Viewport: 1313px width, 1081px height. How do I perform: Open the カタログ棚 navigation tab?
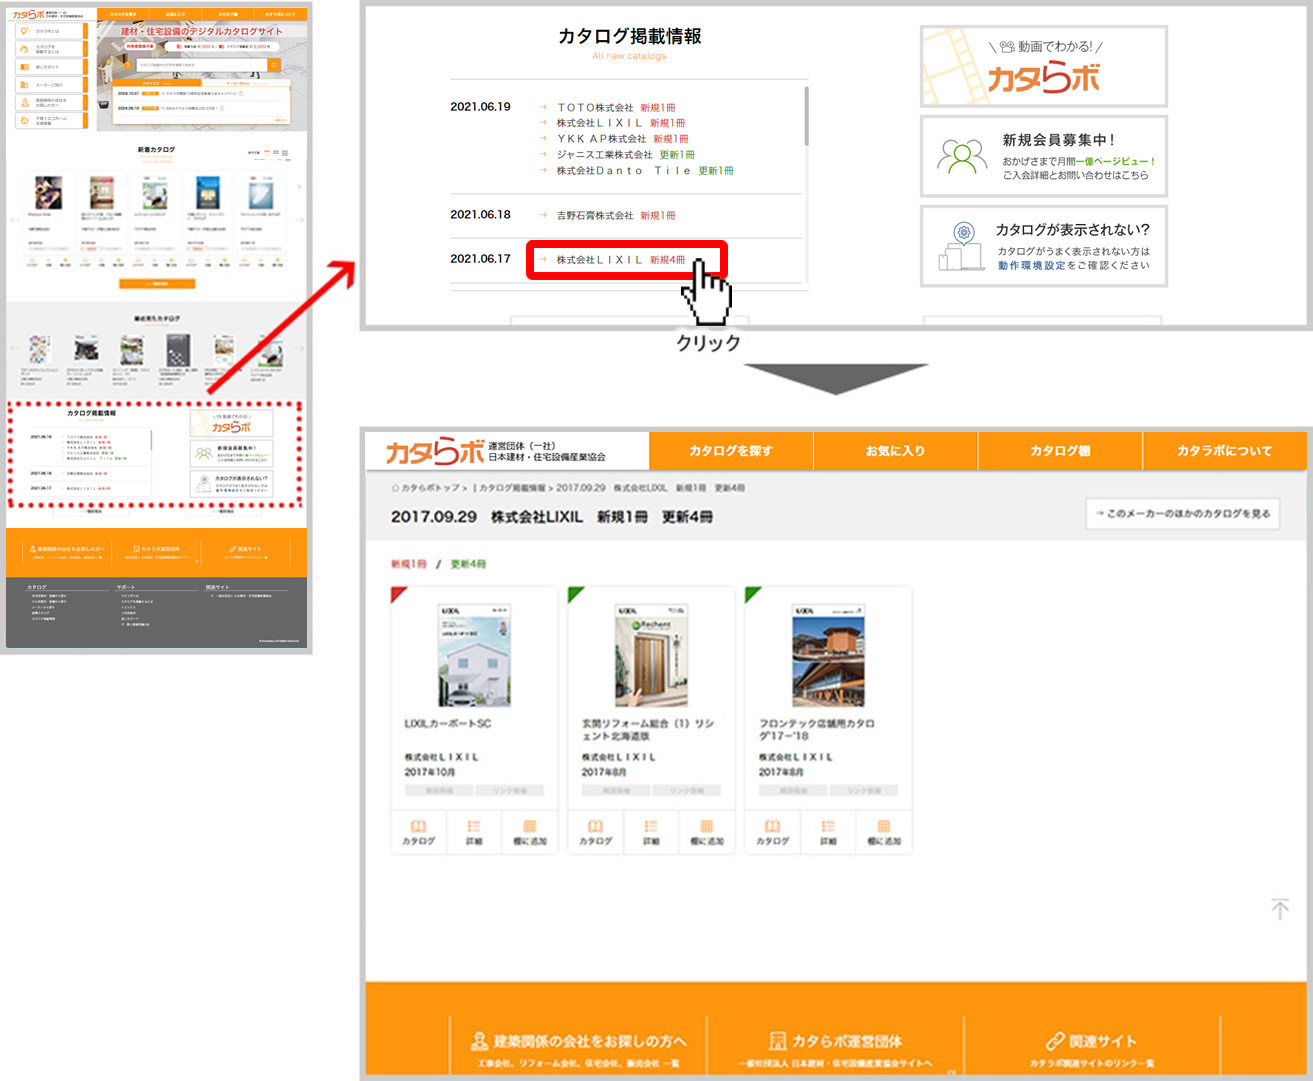point(1060,451)
